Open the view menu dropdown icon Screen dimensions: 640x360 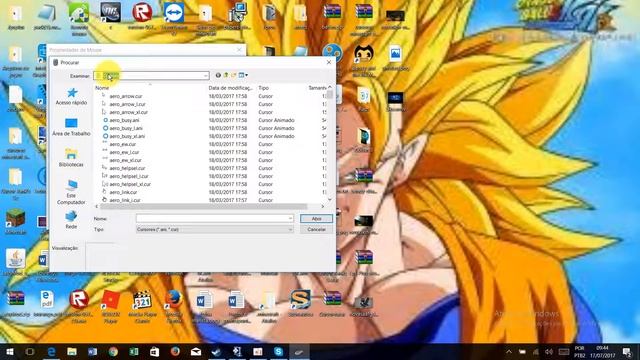click(x=243, y=75)
